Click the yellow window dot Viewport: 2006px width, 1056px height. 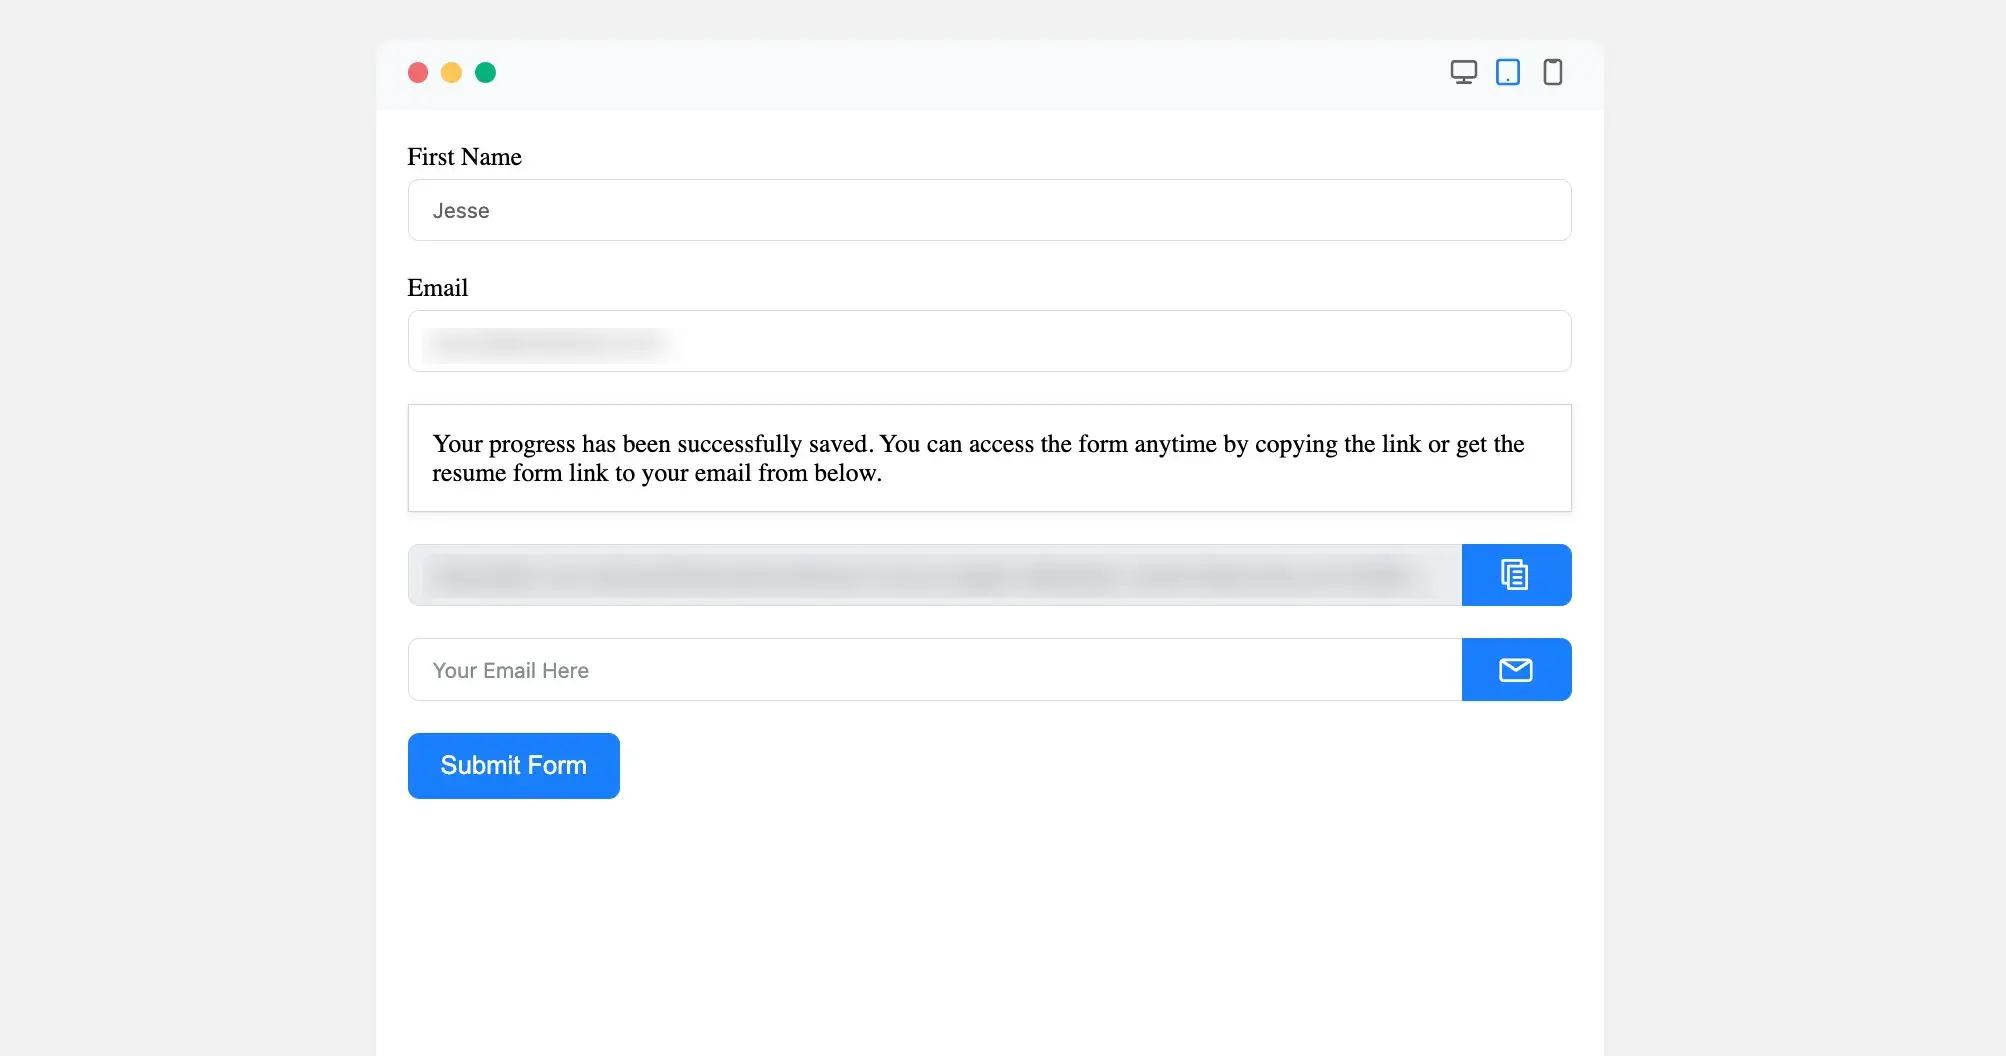pyautogui.click(x=451, y=73)
